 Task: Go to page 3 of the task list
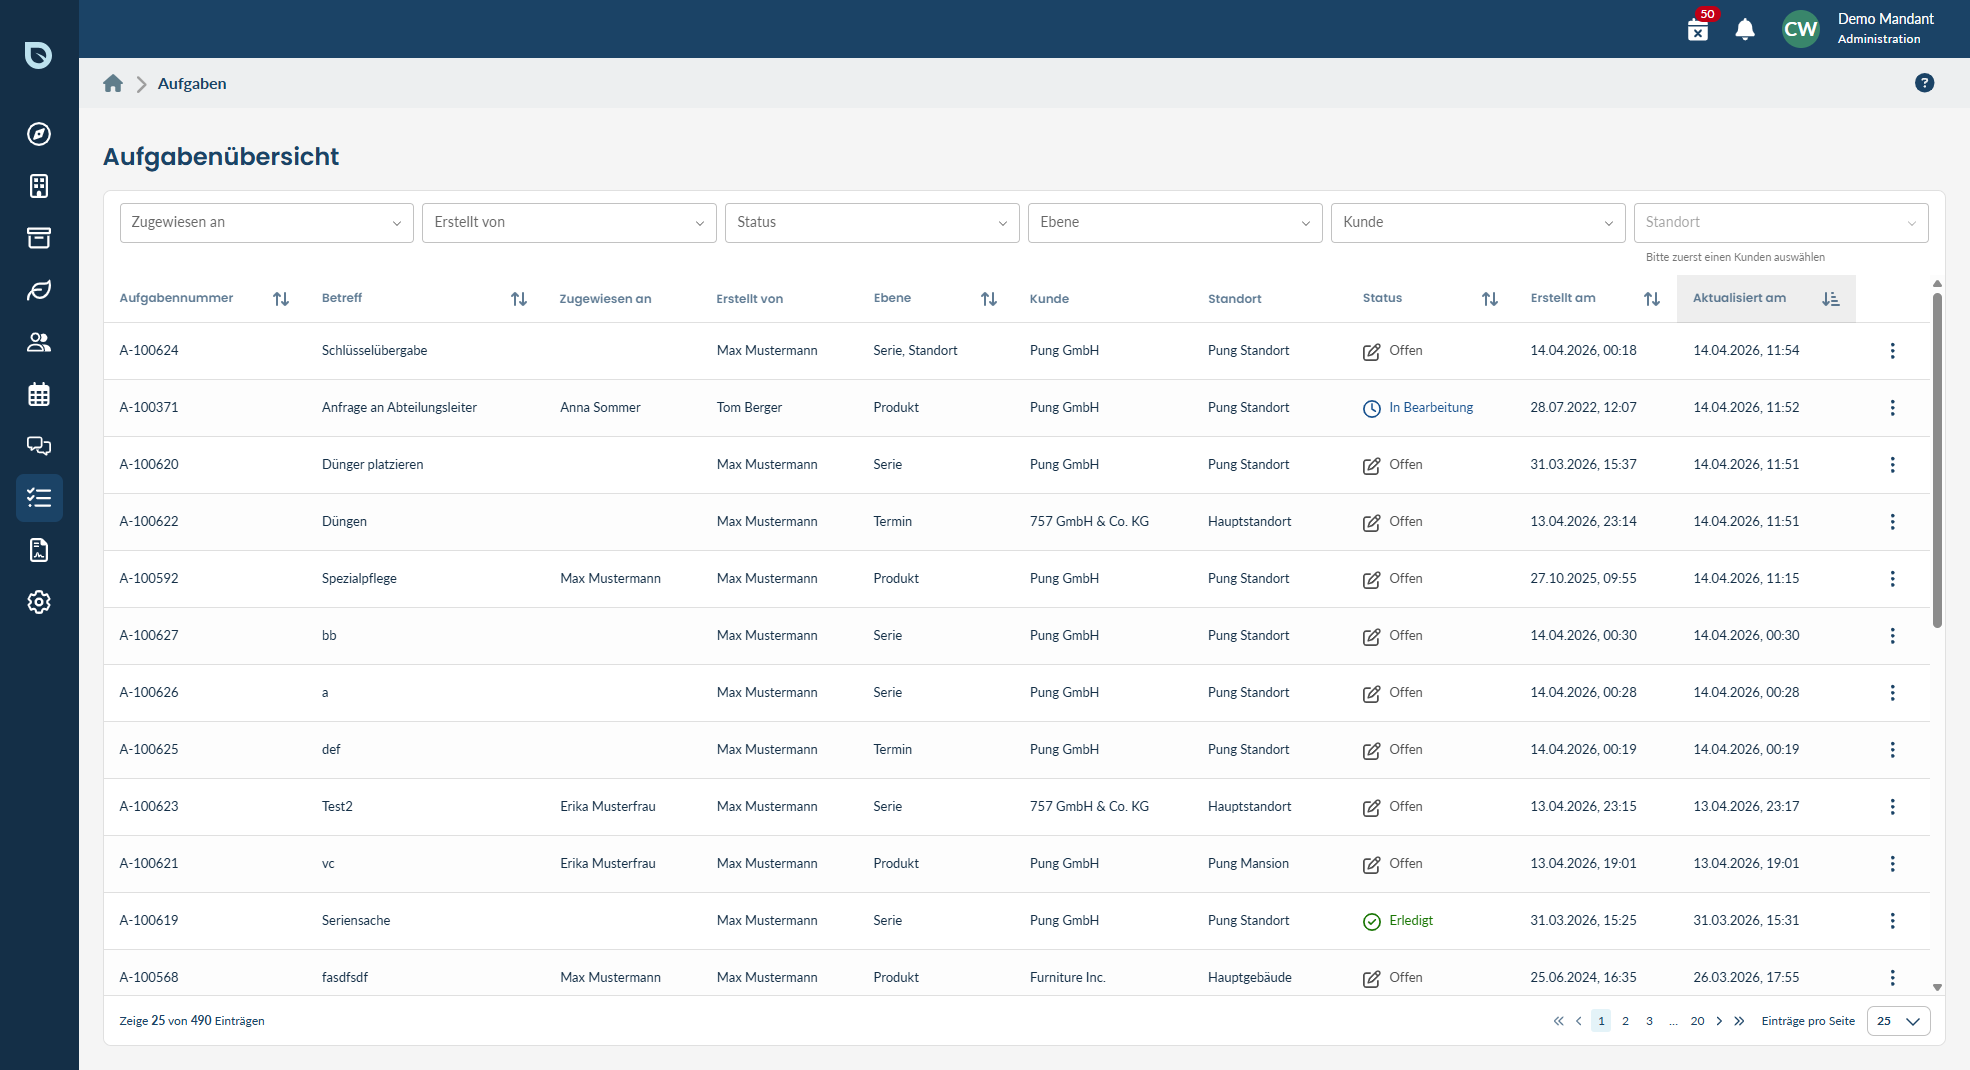coord(1649,1021)
